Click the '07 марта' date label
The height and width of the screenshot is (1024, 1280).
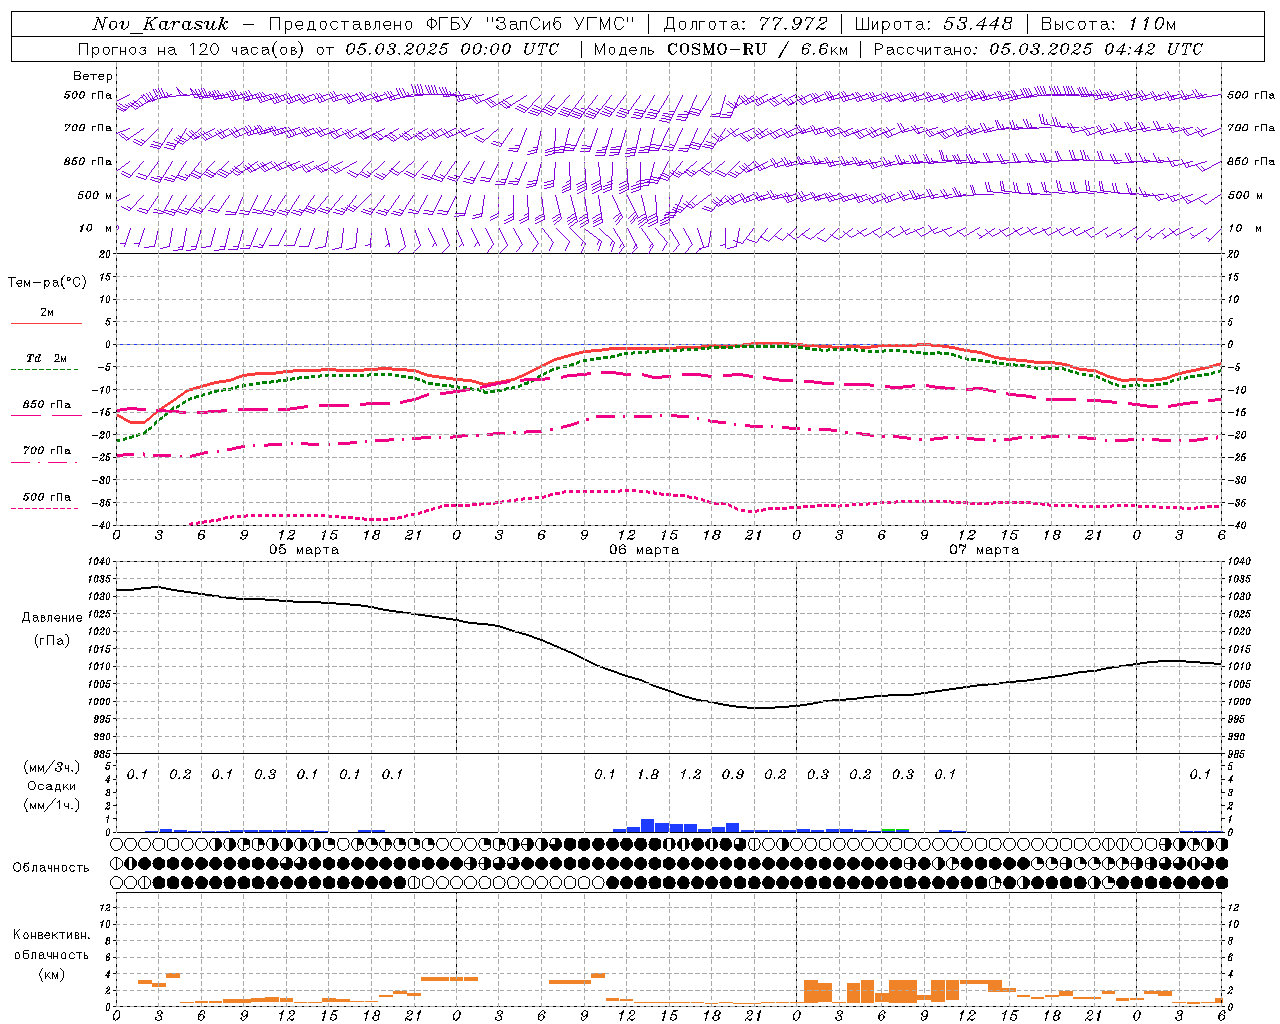[984, 550]
